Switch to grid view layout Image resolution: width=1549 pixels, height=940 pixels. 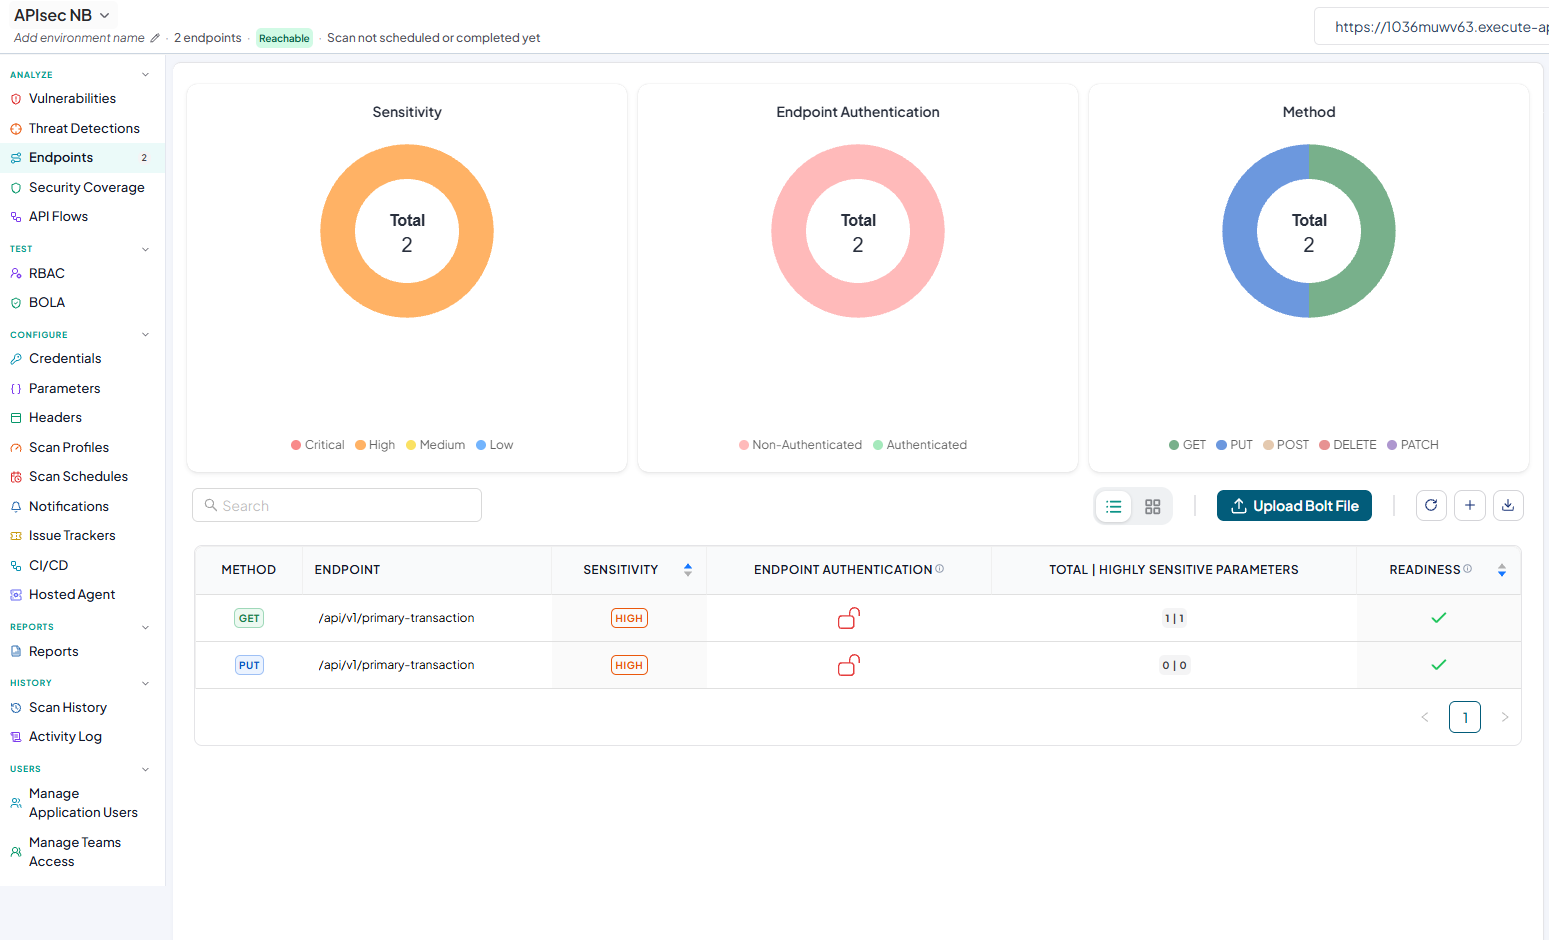(x=1152, y=507)
